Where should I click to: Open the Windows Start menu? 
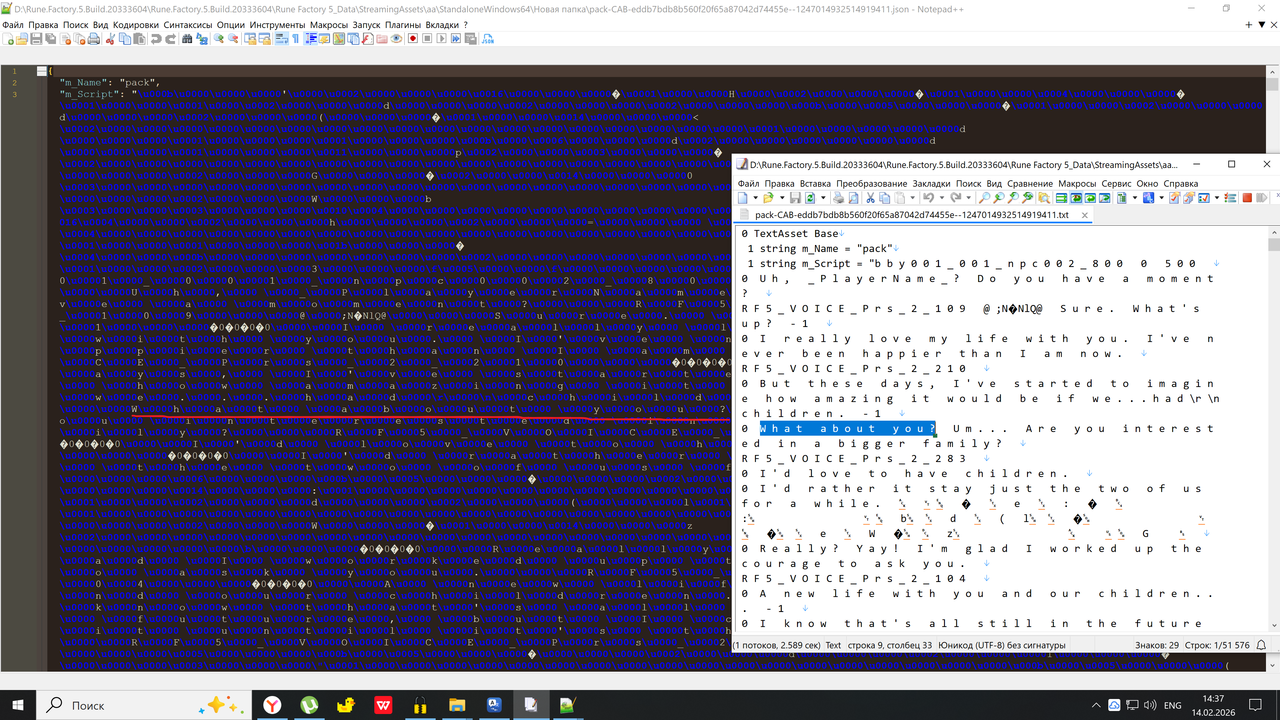[18, 705]
